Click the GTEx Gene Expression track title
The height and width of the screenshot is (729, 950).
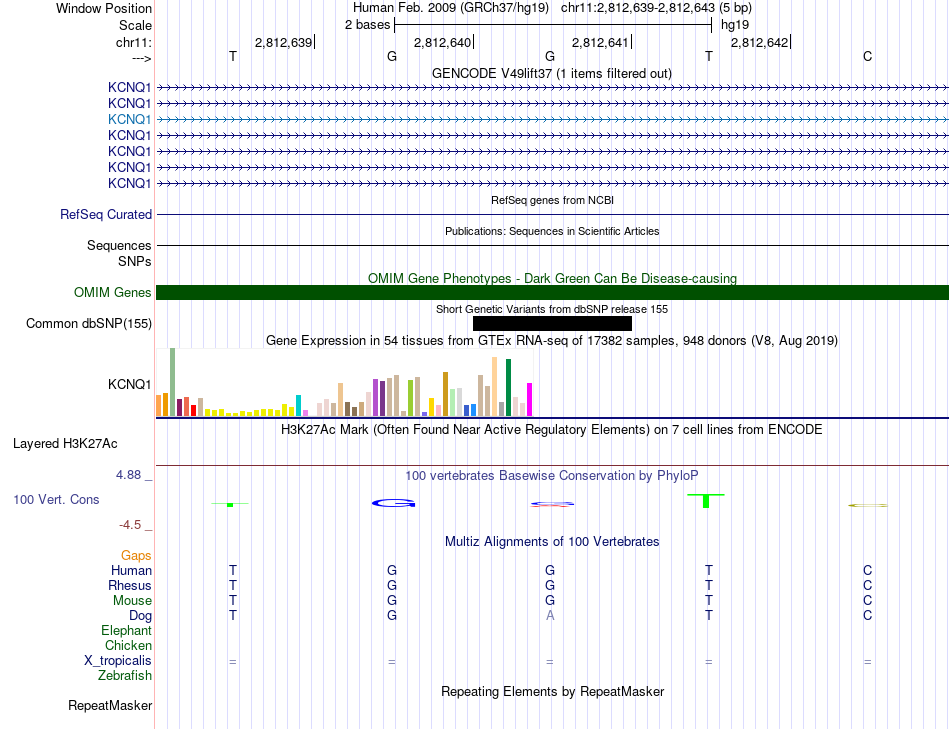tap(552, 341)
